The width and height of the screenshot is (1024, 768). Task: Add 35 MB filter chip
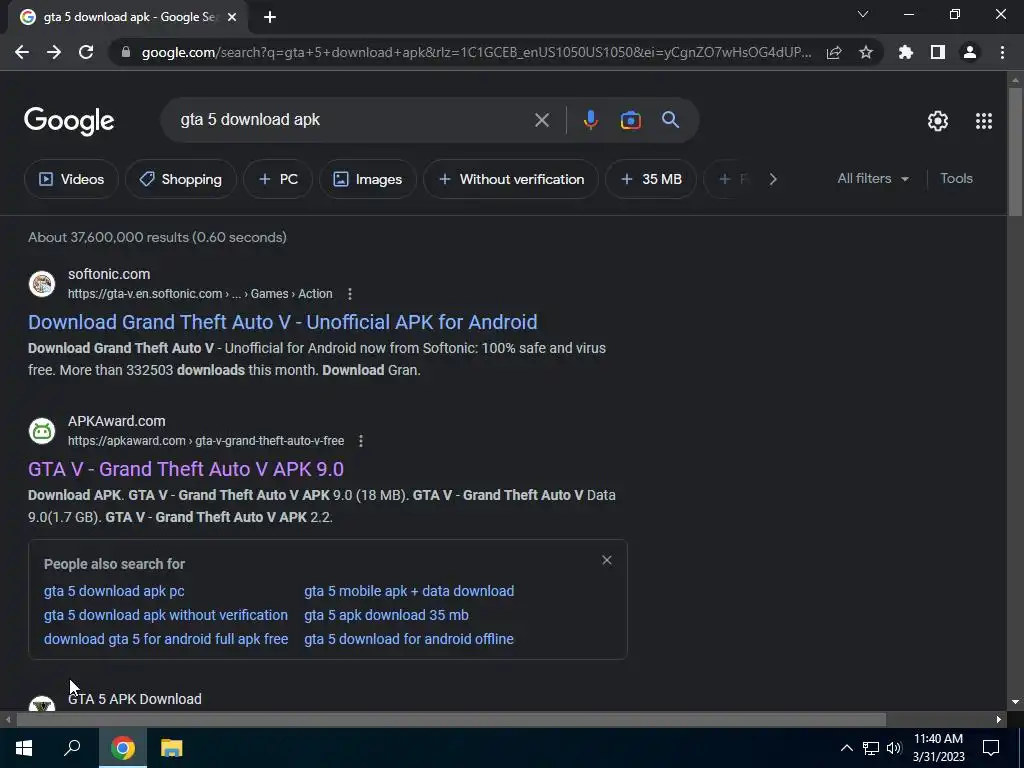(651, 179)
